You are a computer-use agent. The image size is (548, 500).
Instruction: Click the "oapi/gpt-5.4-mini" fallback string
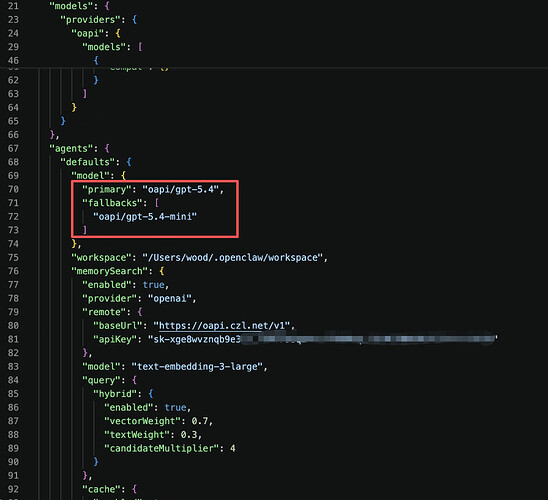point(145,217)
